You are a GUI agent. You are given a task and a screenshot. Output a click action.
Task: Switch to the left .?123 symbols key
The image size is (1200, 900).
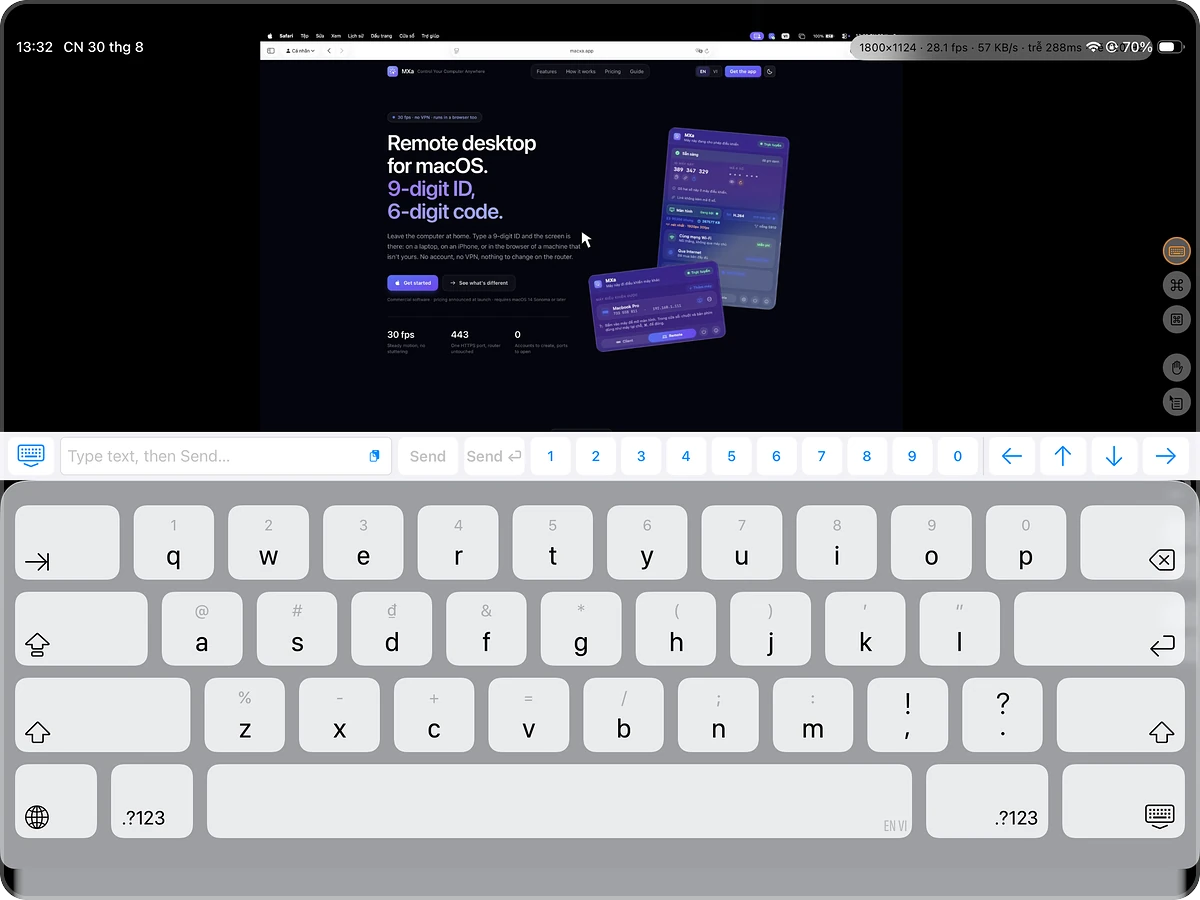click(151, 800)
